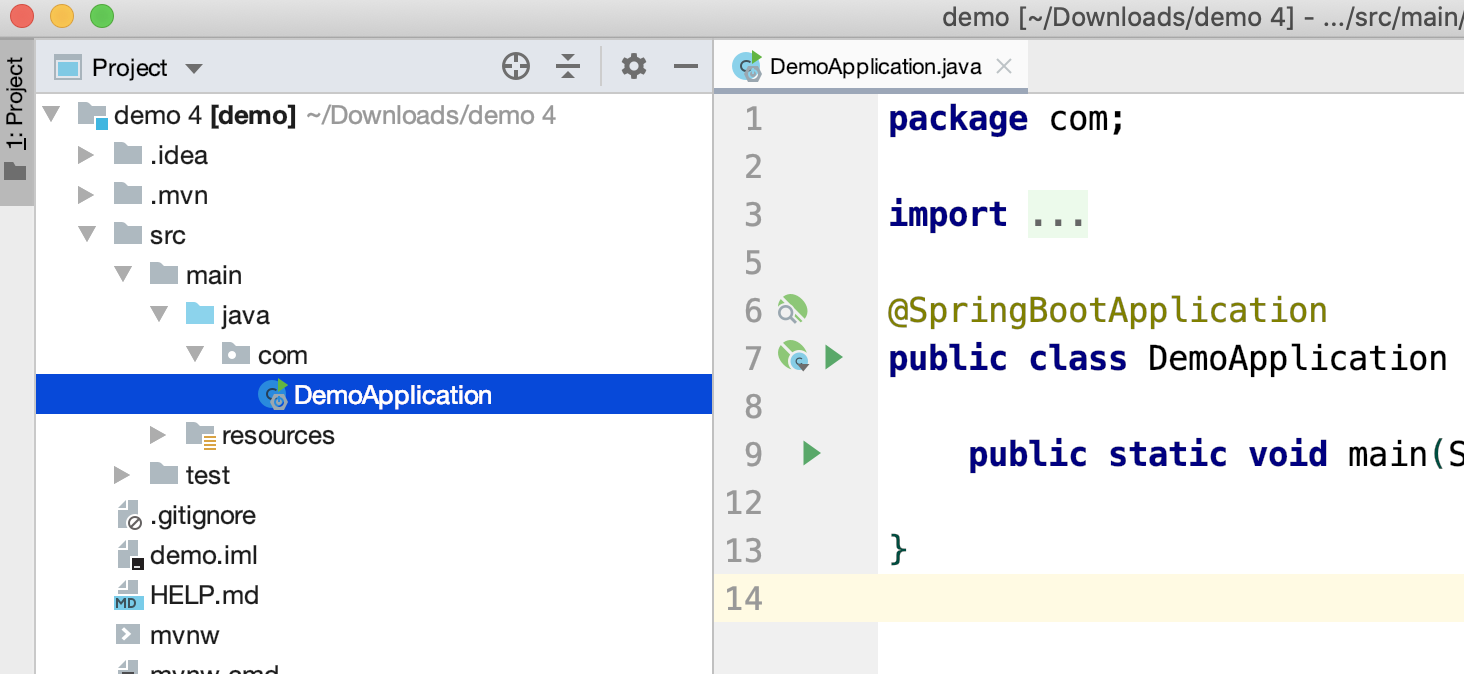This screenshot has height=674, width=1464.
Task: Collapse the com package arrow
Action: pyautogui.click(x=195, y=355)
